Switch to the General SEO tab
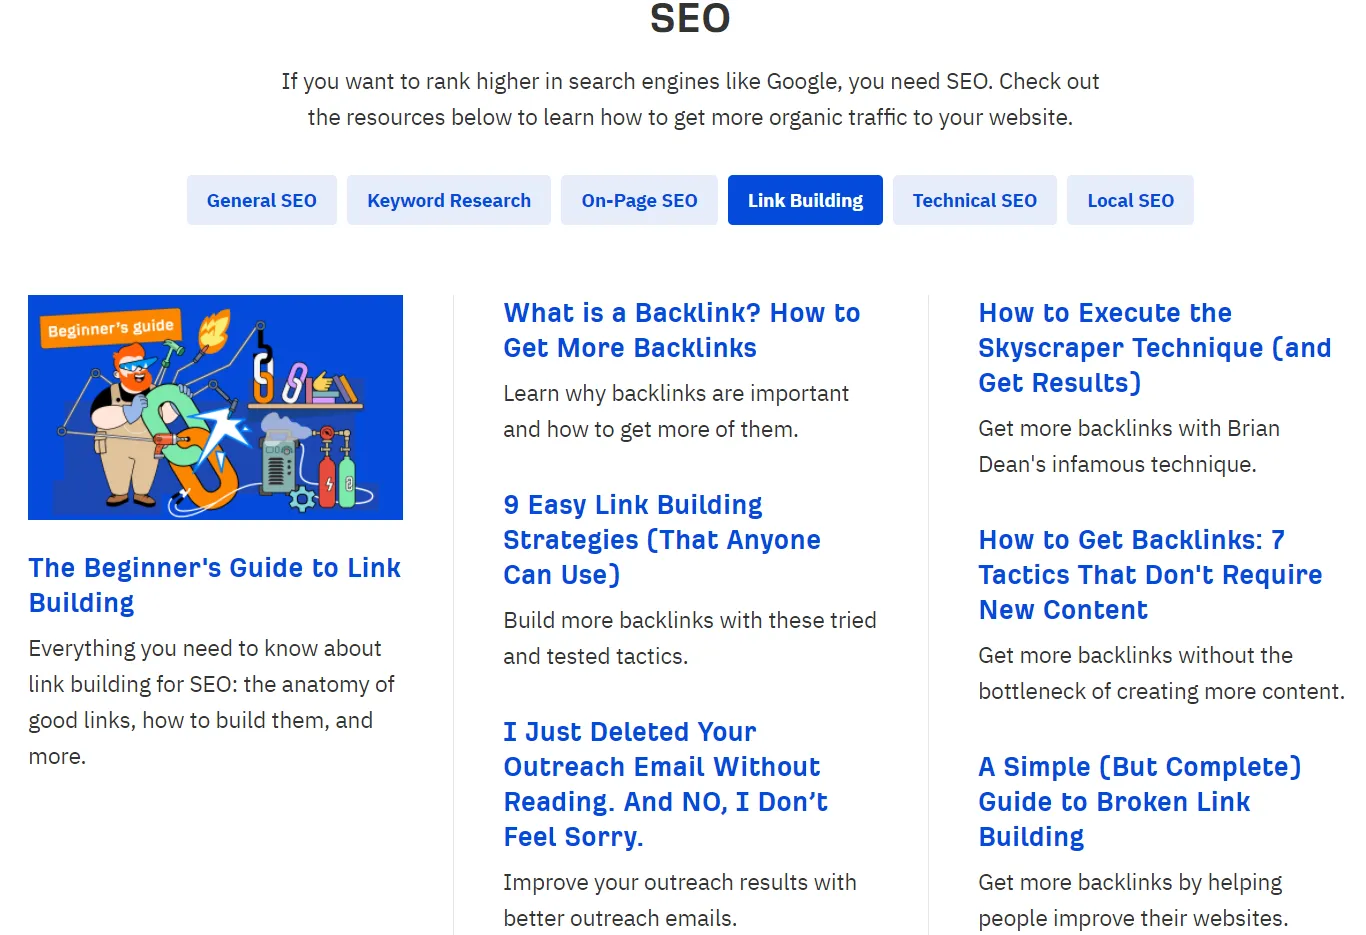1366x935 pixels. tap(261, 200)
